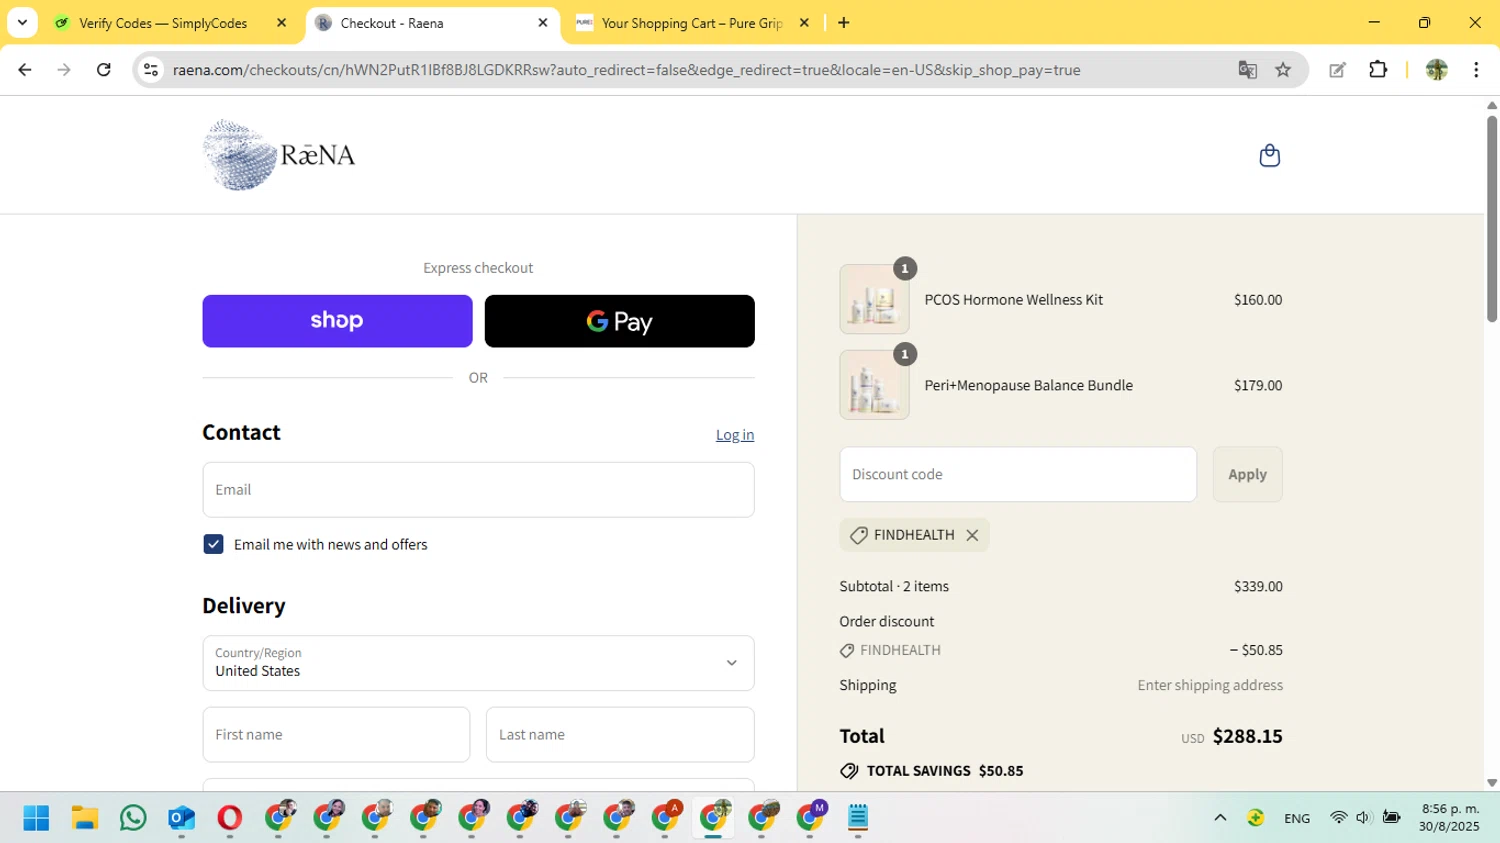The image size is (1500, 843).
Task: Expand the Country/Region dropdown
Action: (478, 663)
